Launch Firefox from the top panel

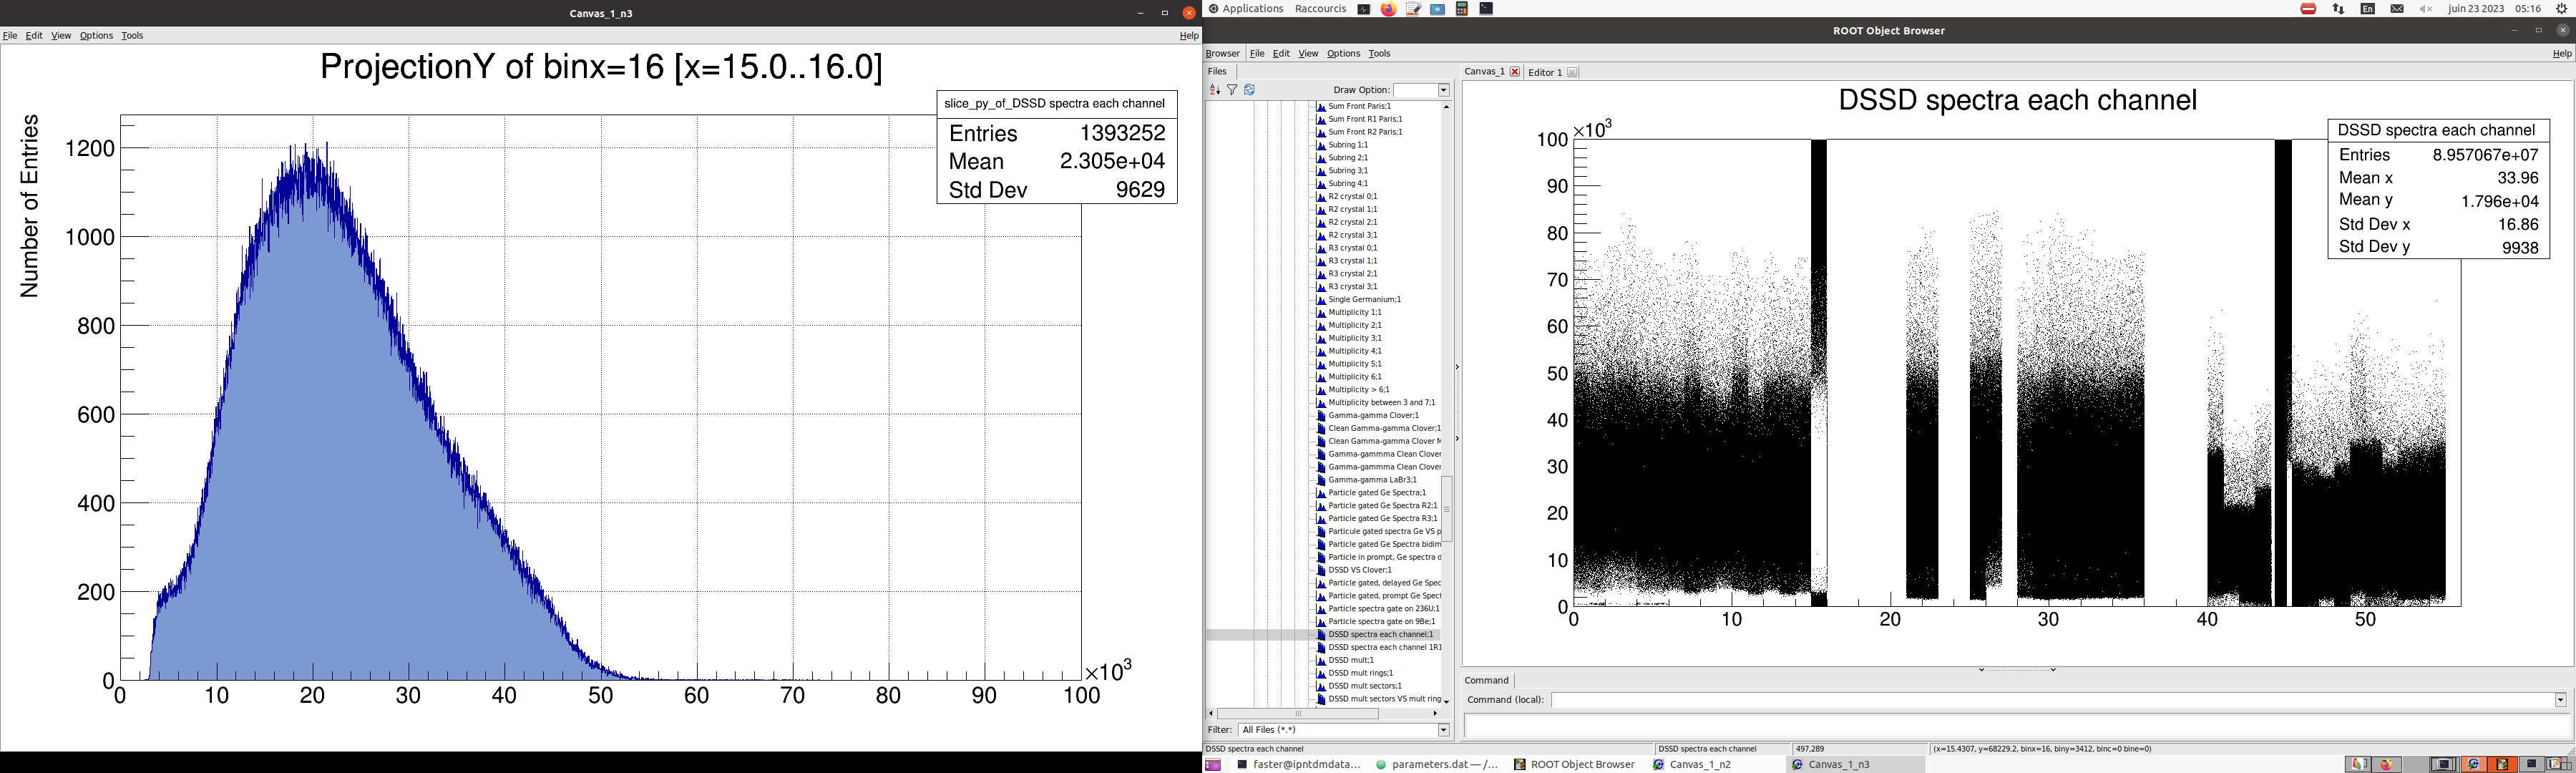point(1388,9)
